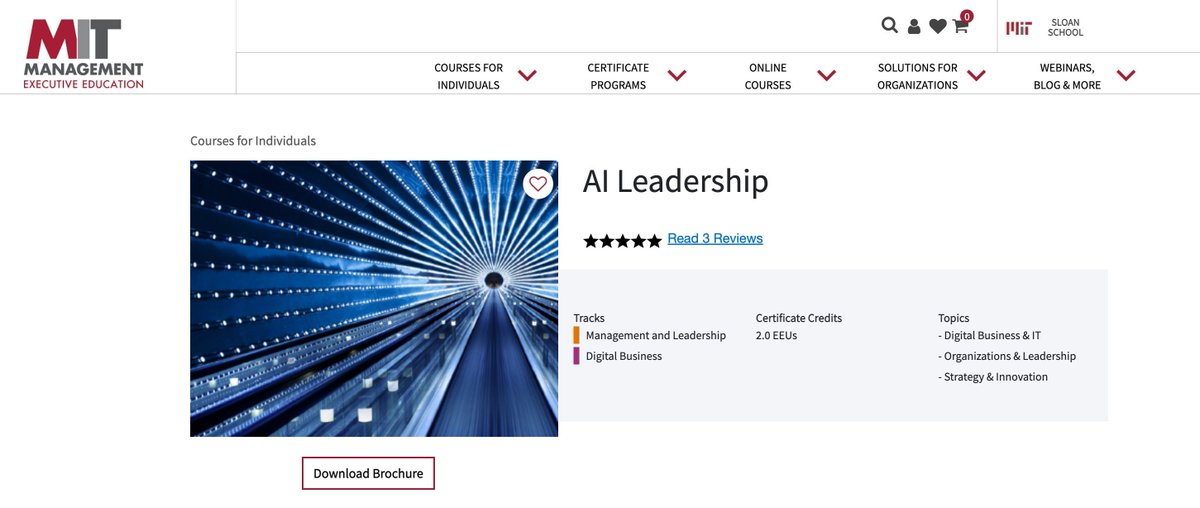
Task: Click the Topics label
Action: pyautogui.click(x=954, y=318)
